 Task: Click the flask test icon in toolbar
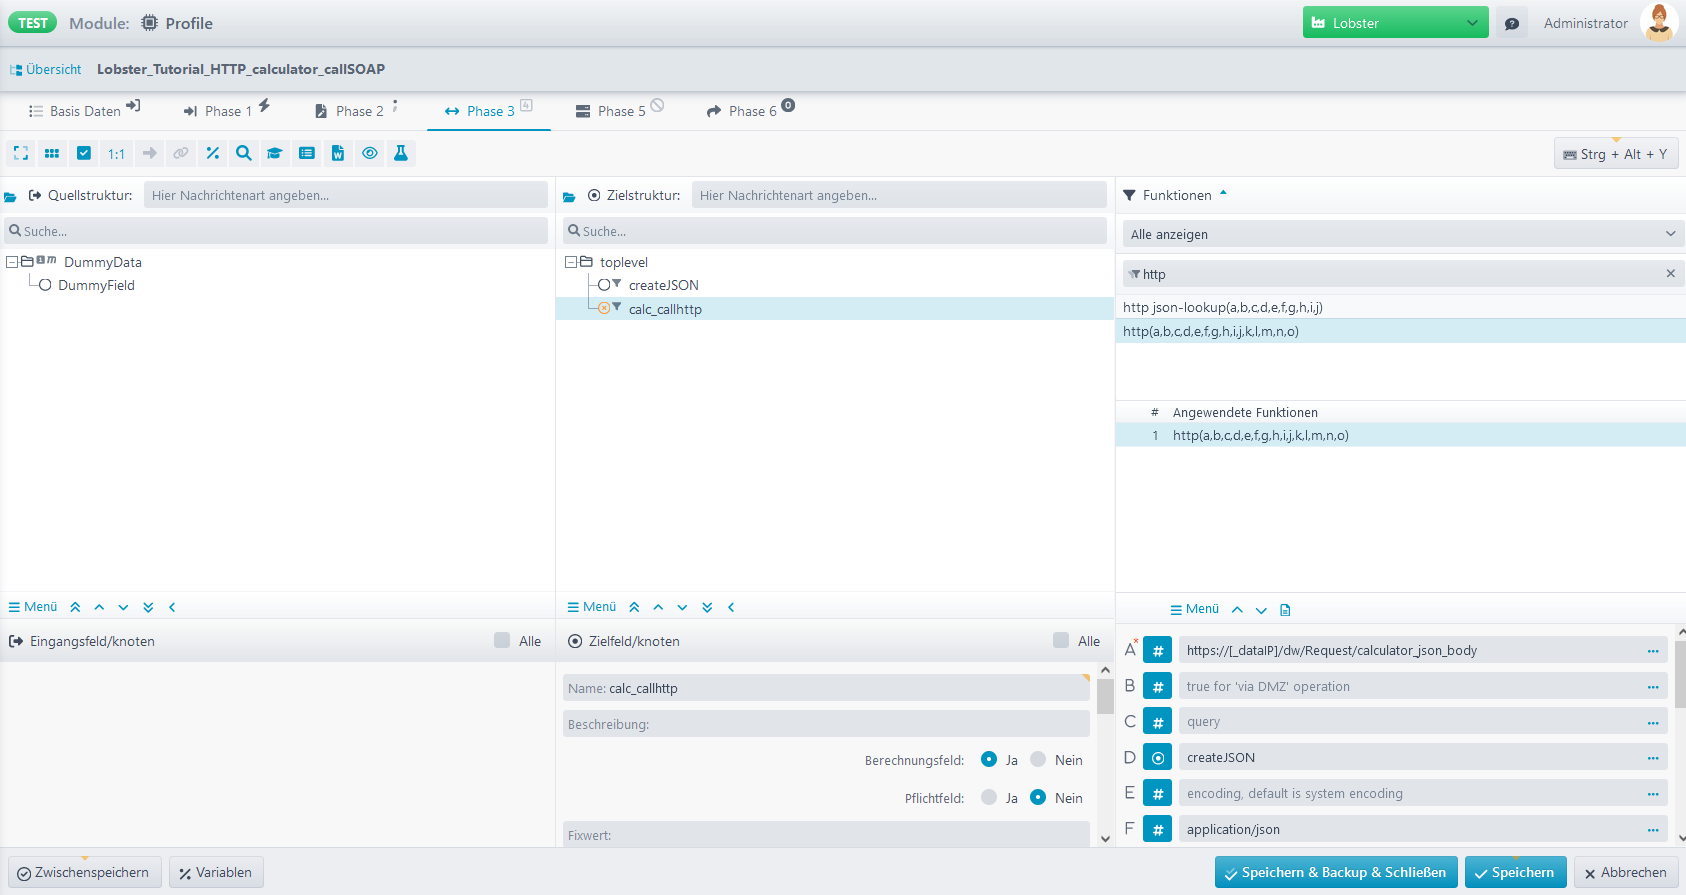coord(401,153)
